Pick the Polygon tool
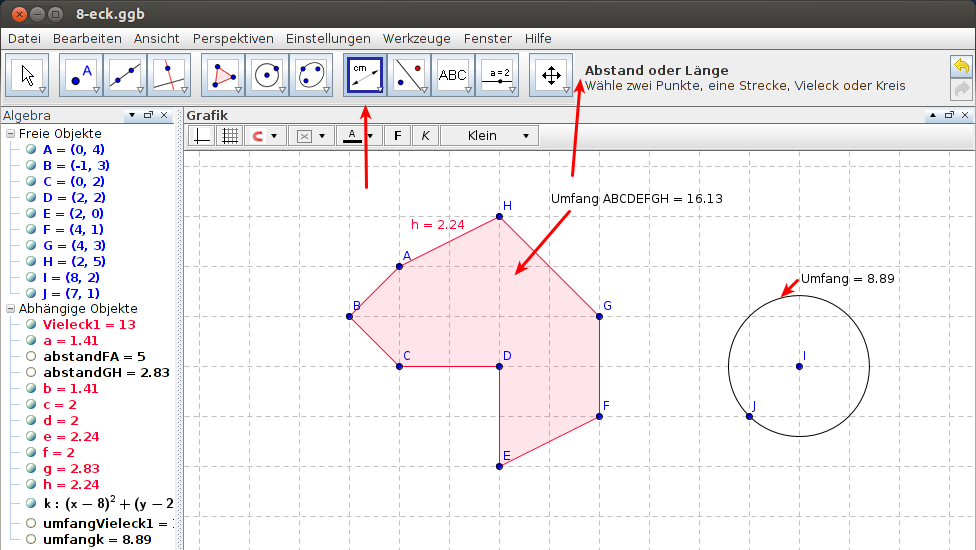This screenshot has height=550, width=976. [224, 75]
